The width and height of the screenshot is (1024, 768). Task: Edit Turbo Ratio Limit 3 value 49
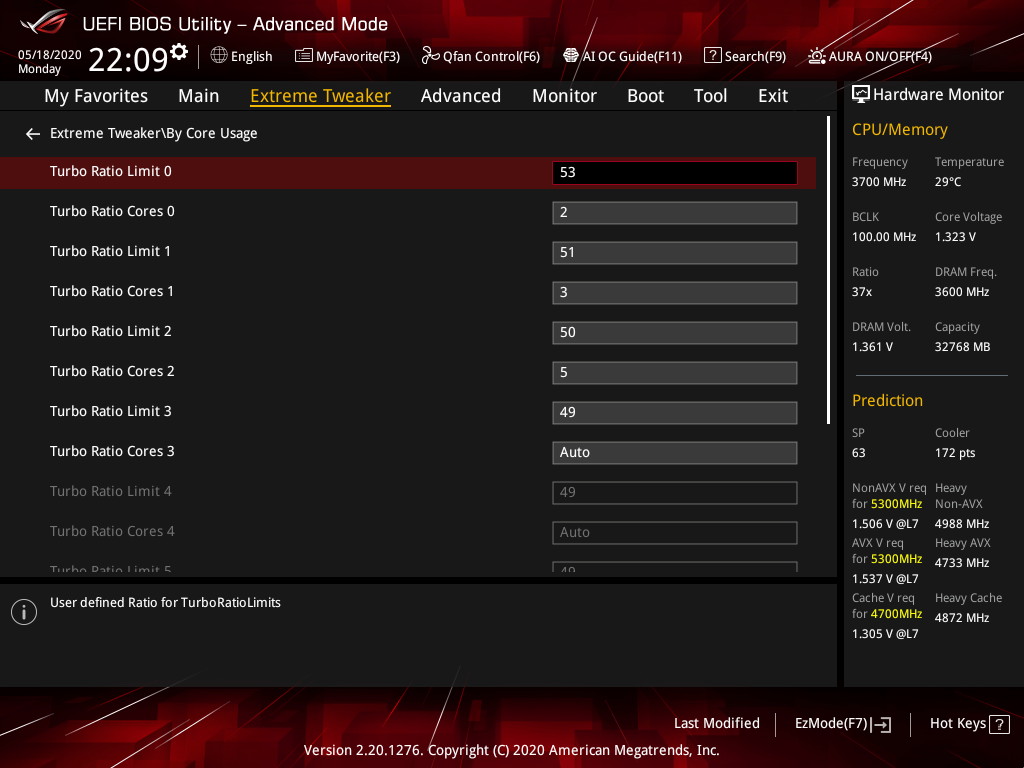[x=675, y=413]
